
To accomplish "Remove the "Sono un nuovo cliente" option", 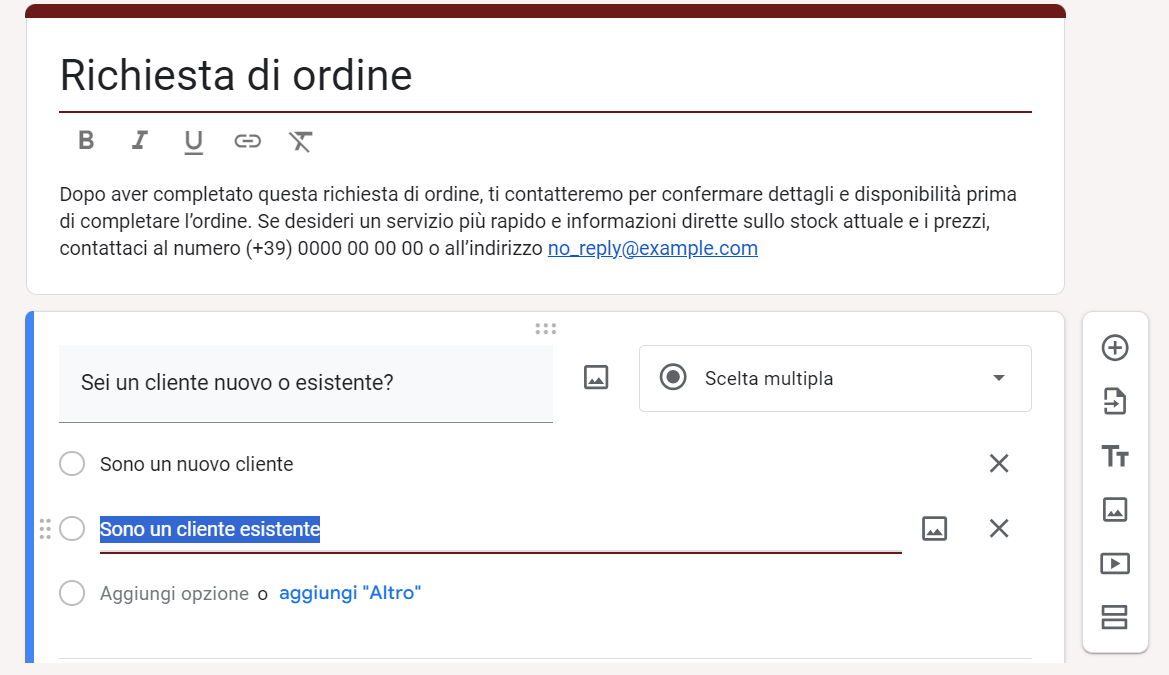I will pyautogui.click(x=999, y=464).
